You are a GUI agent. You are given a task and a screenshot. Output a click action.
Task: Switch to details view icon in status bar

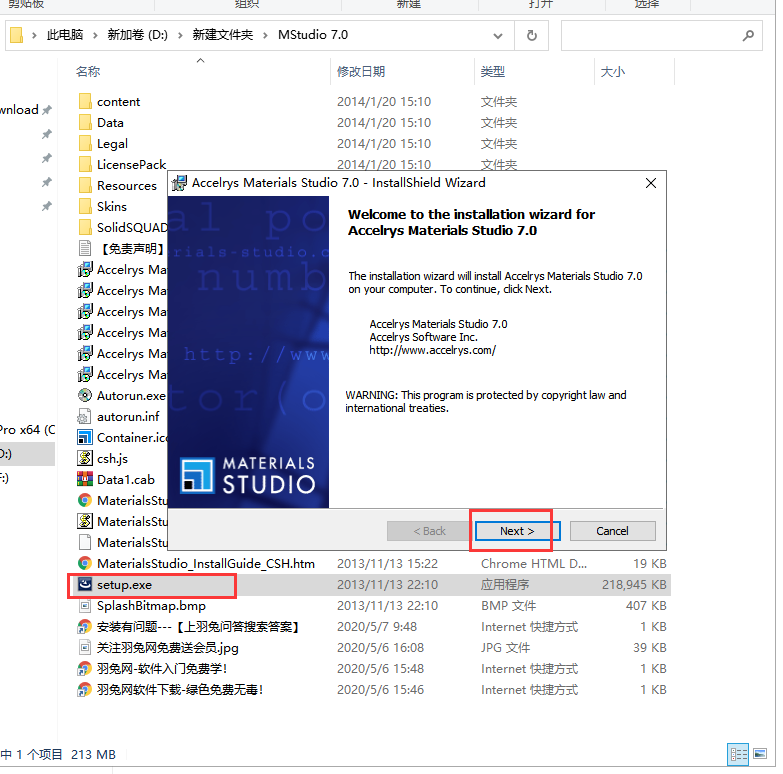click(739, 754)
